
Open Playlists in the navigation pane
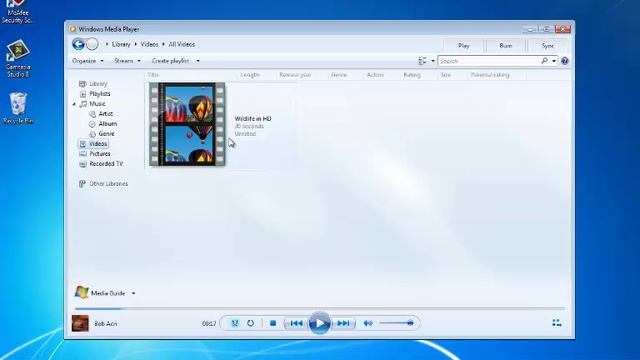[x=100, y=94]
